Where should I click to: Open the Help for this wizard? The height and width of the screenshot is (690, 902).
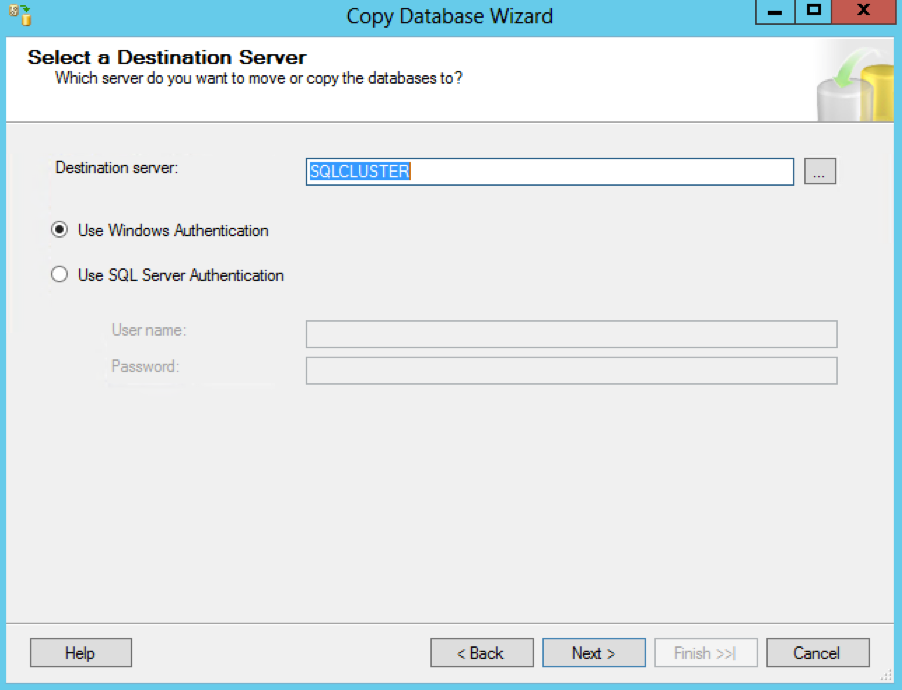[81, 653]
